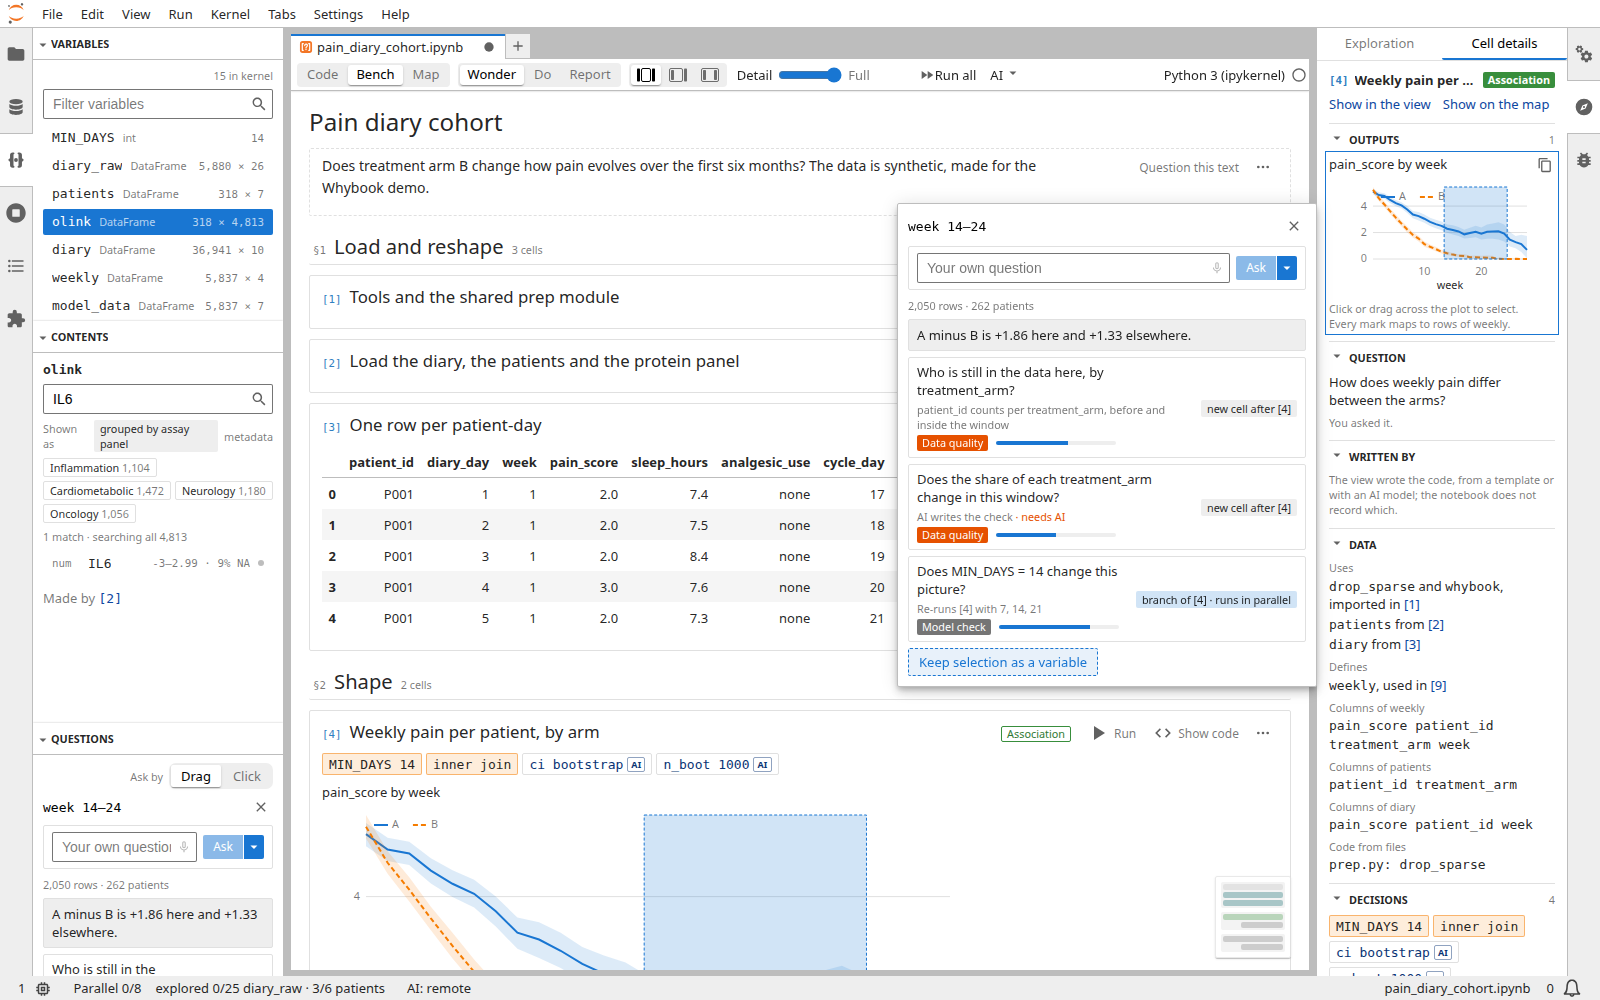This screenshot has height=1000, width=1600.
Task: Switch Ask by mode to Click
Action: coord(247,777)
